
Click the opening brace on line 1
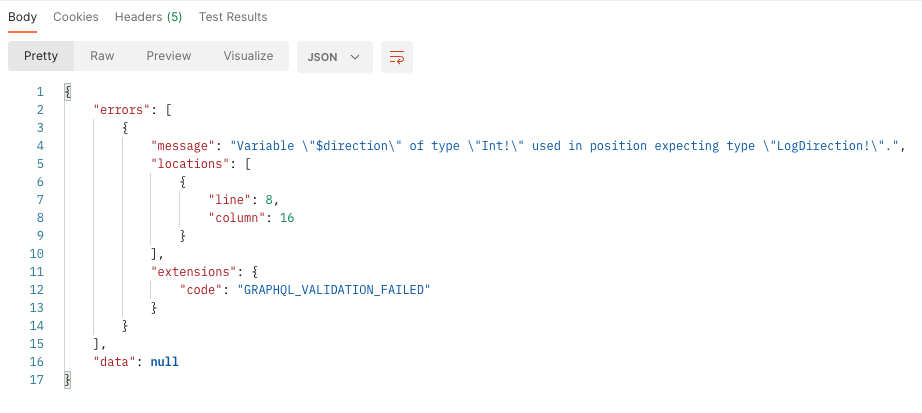(68, 92)
